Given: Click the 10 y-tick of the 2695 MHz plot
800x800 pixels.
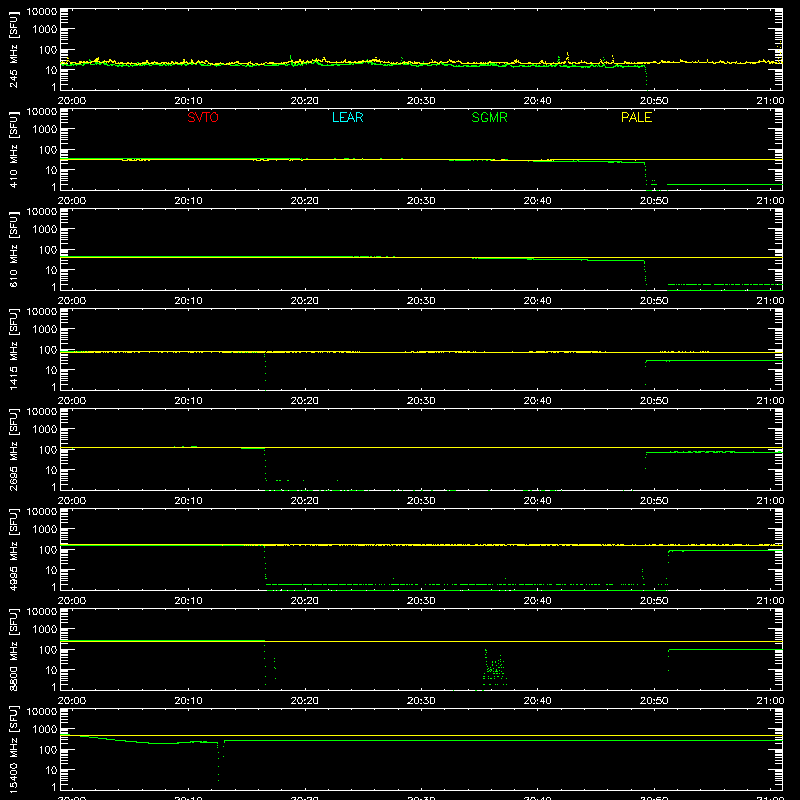Looking at the screenshot, I should (x=51, y=470).
